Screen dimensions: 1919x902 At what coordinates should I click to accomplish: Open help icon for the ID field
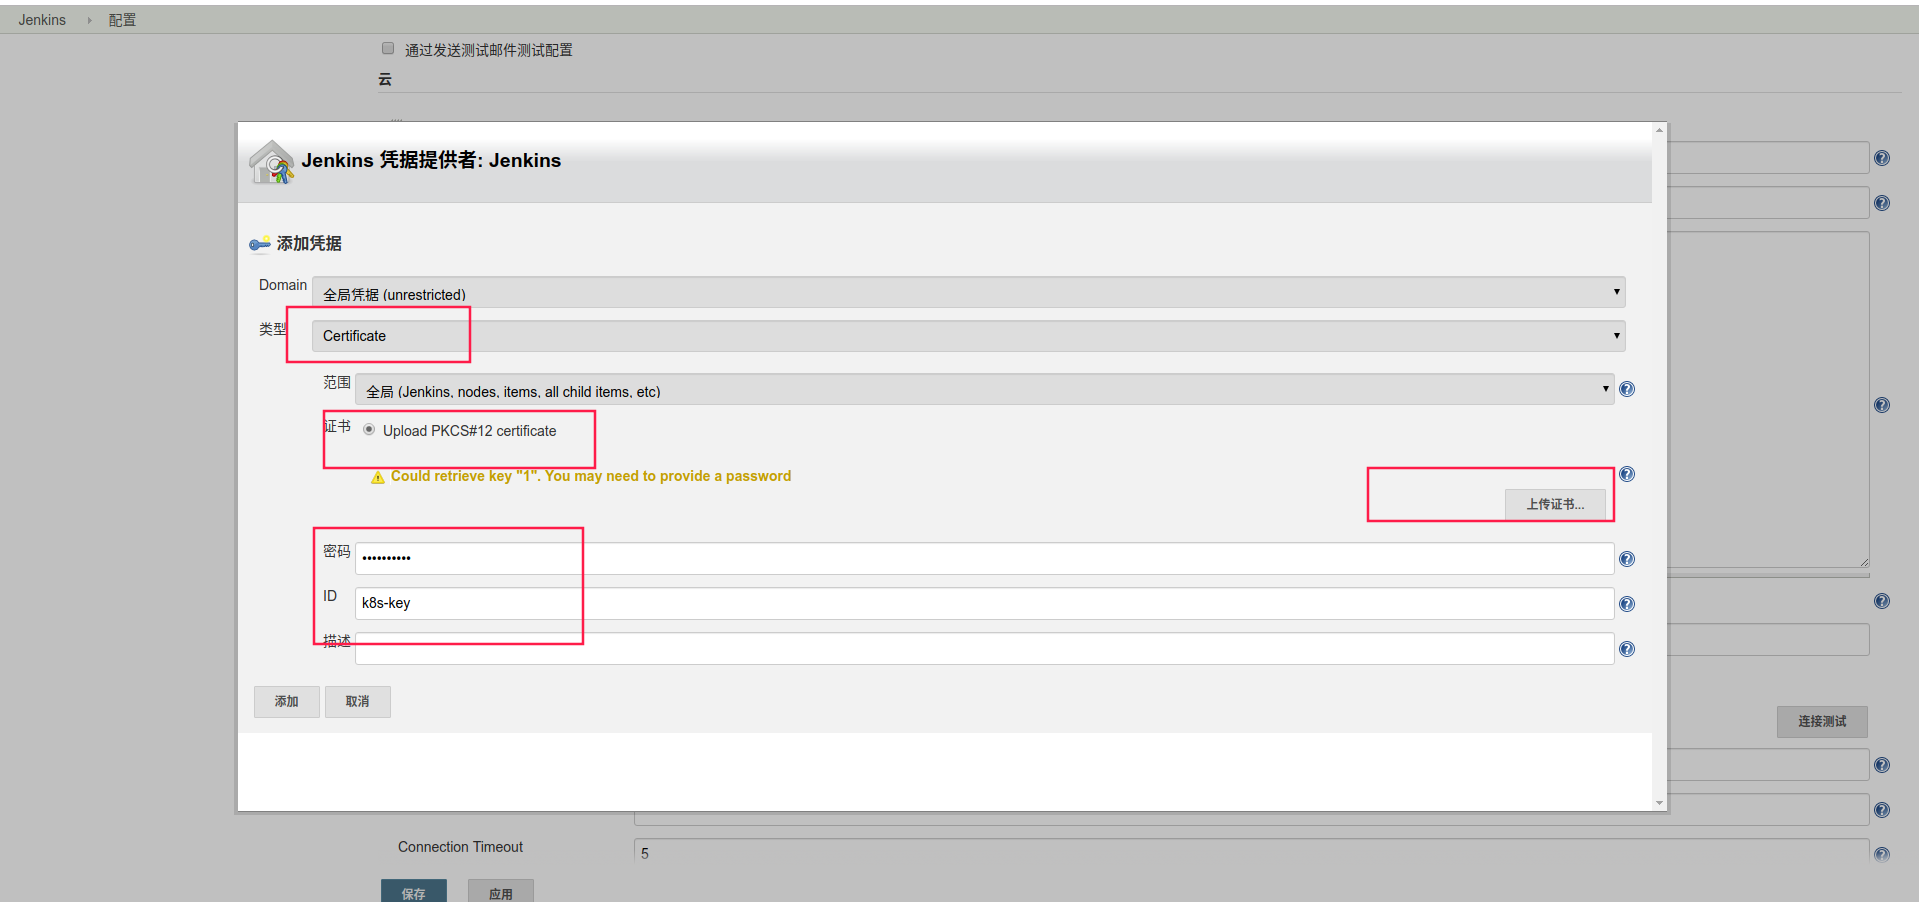(1627, 604)
